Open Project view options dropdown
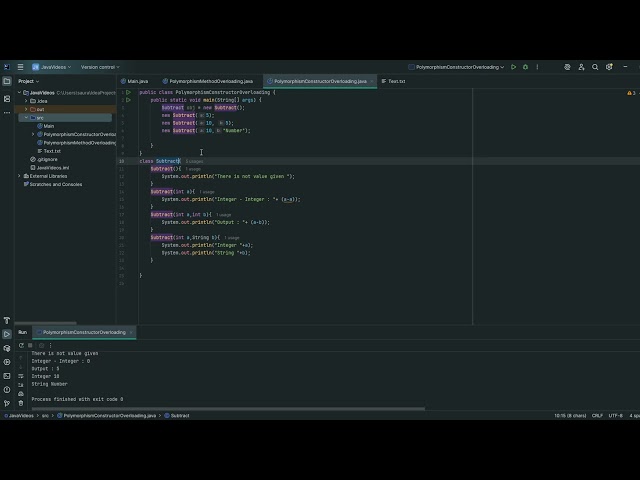Image resolution: width=640 pixels, height=480 pixels. click(29, 81)
